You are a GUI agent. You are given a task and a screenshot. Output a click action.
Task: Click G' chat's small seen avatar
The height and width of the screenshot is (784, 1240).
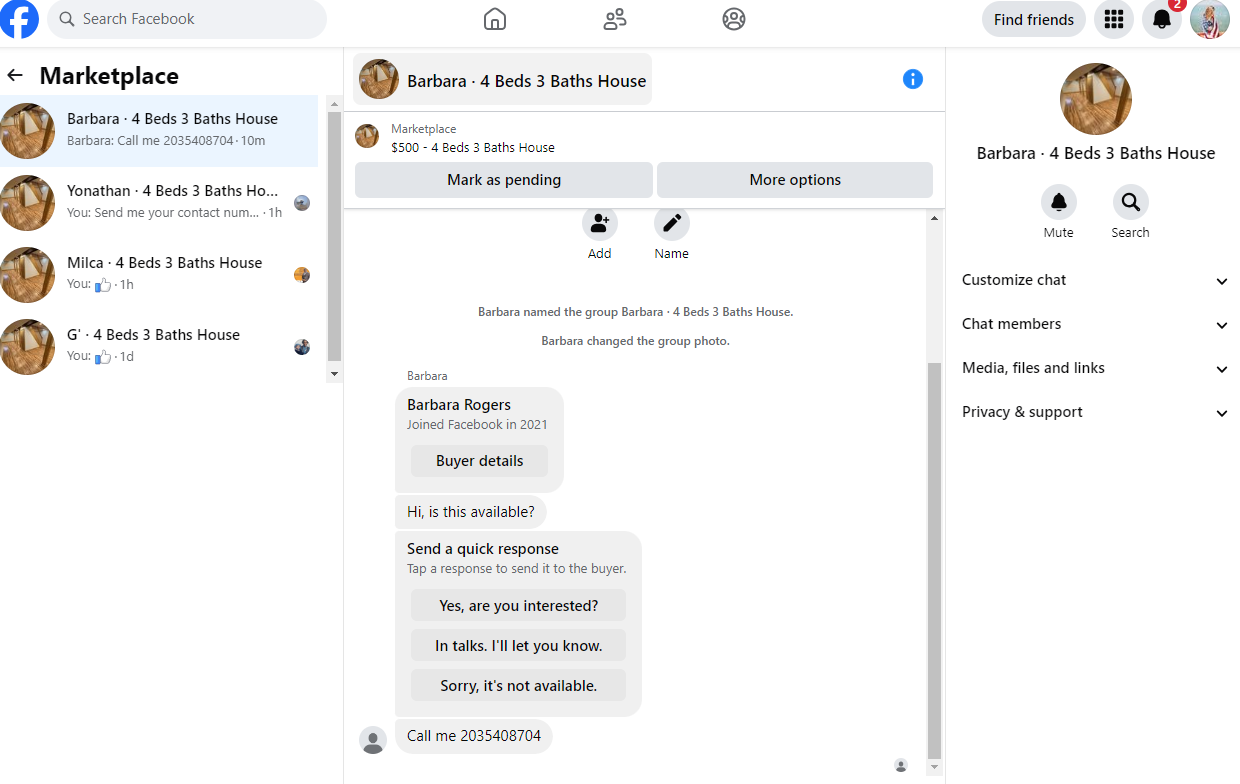point(302,347)
